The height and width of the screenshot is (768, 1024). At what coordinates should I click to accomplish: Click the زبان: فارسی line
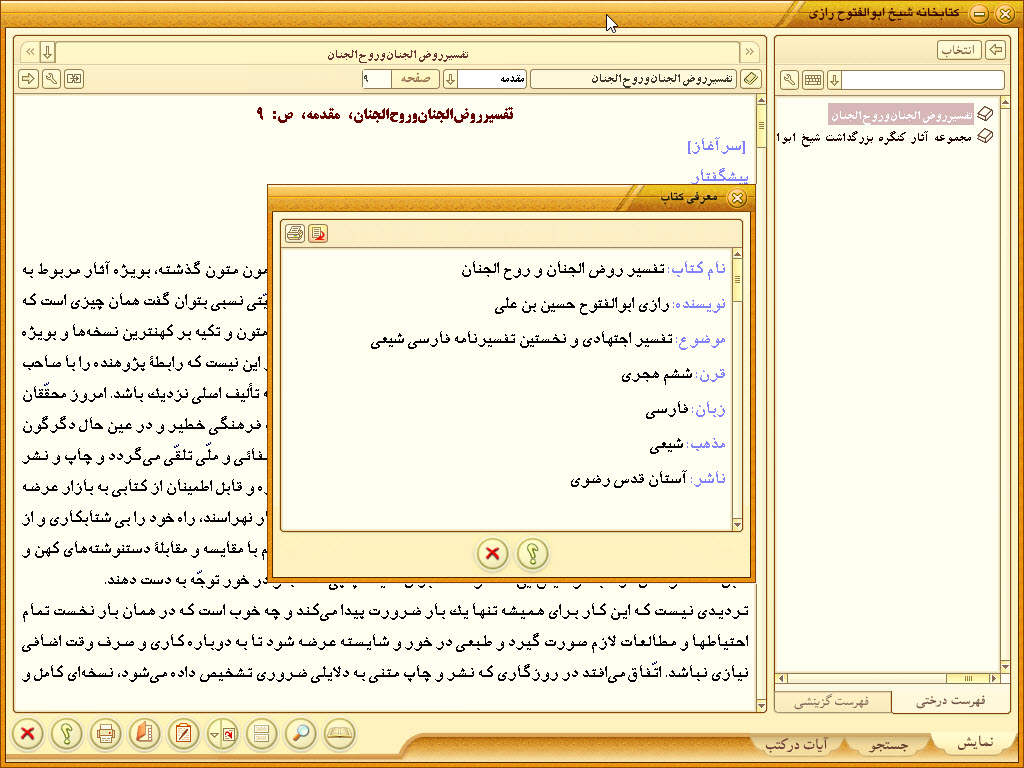686,410
